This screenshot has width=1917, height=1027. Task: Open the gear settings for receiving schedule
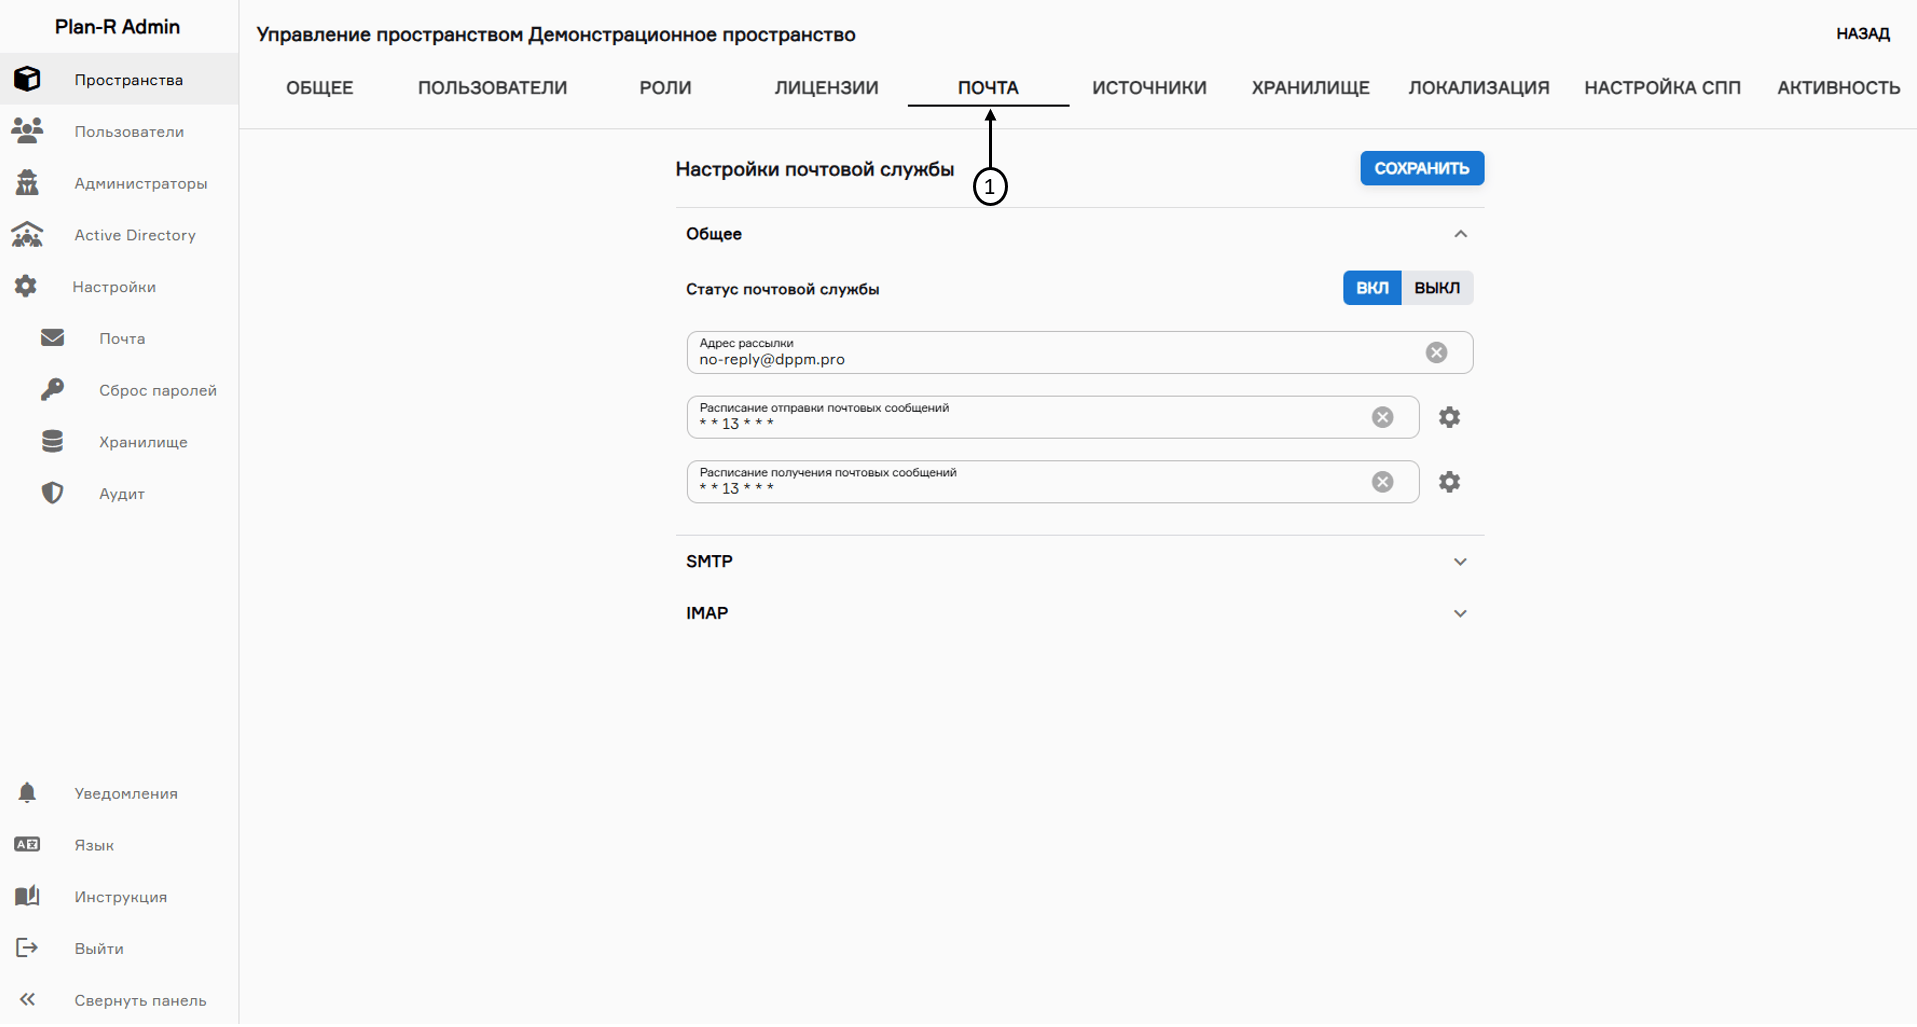coord(1449,482)
